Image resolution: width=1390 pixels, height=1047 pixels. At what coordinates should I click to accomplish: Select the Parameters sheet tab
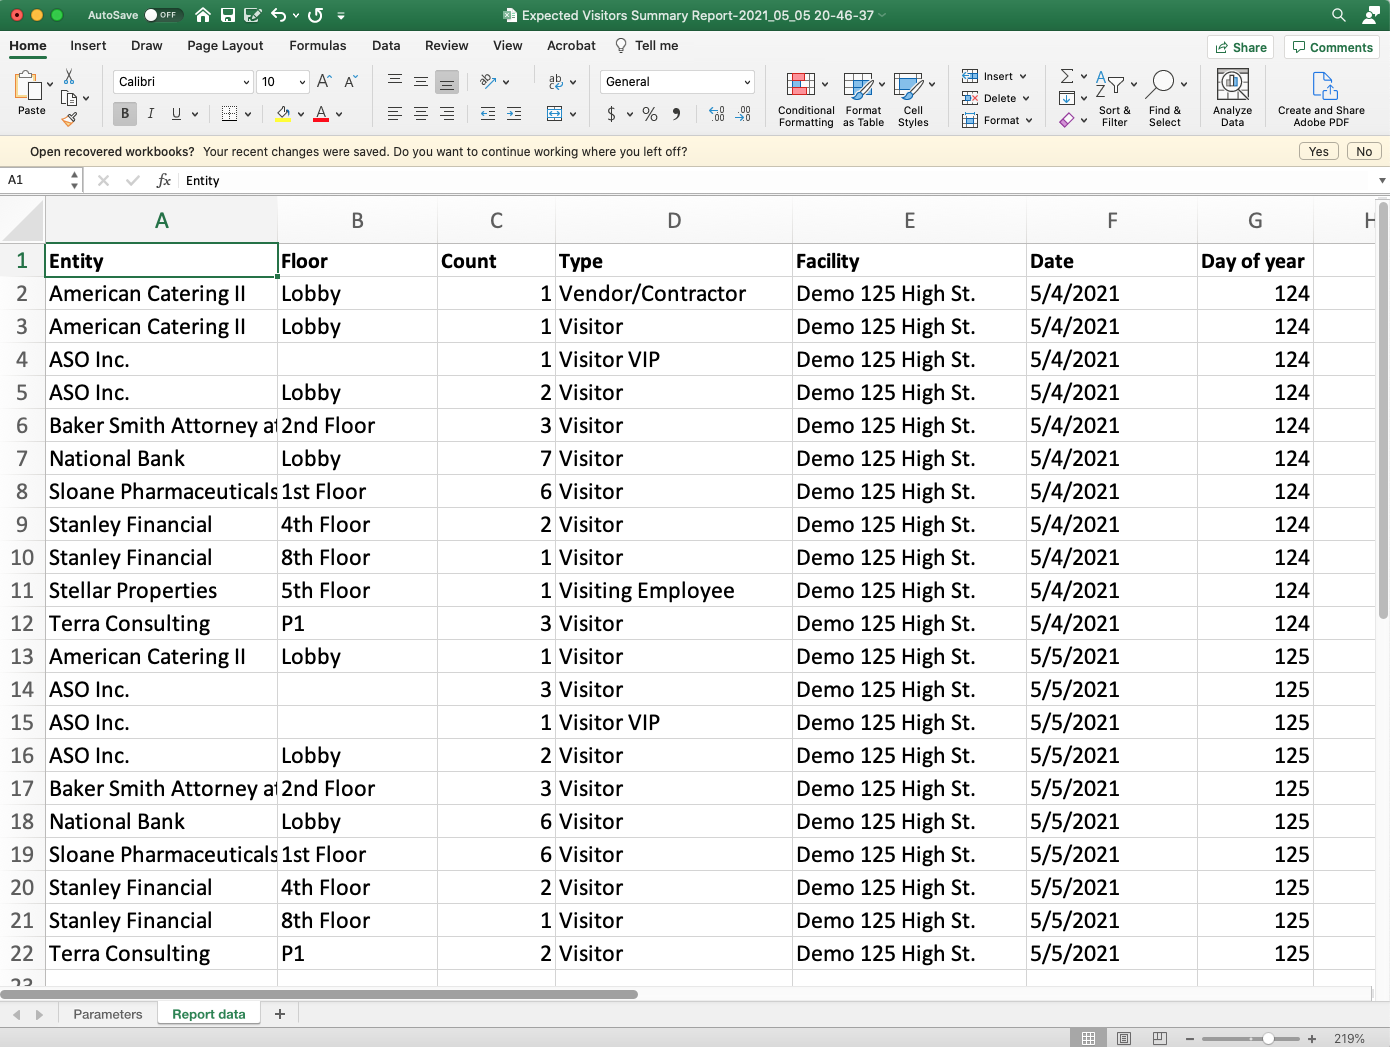[x=107, y=1013]
